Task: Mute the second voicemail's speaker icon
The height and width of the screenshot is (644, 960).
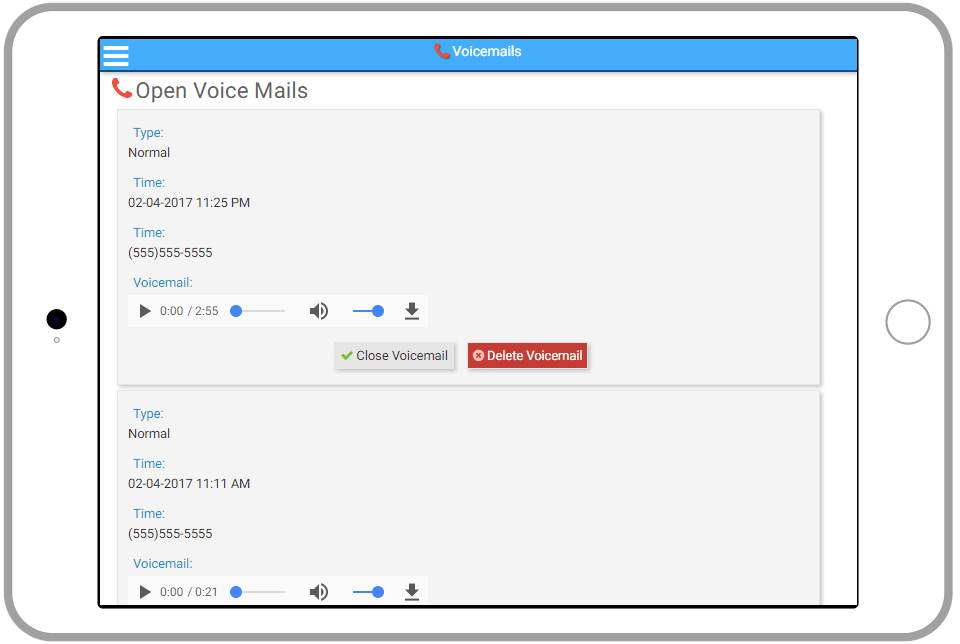Action: coord(319,592)
